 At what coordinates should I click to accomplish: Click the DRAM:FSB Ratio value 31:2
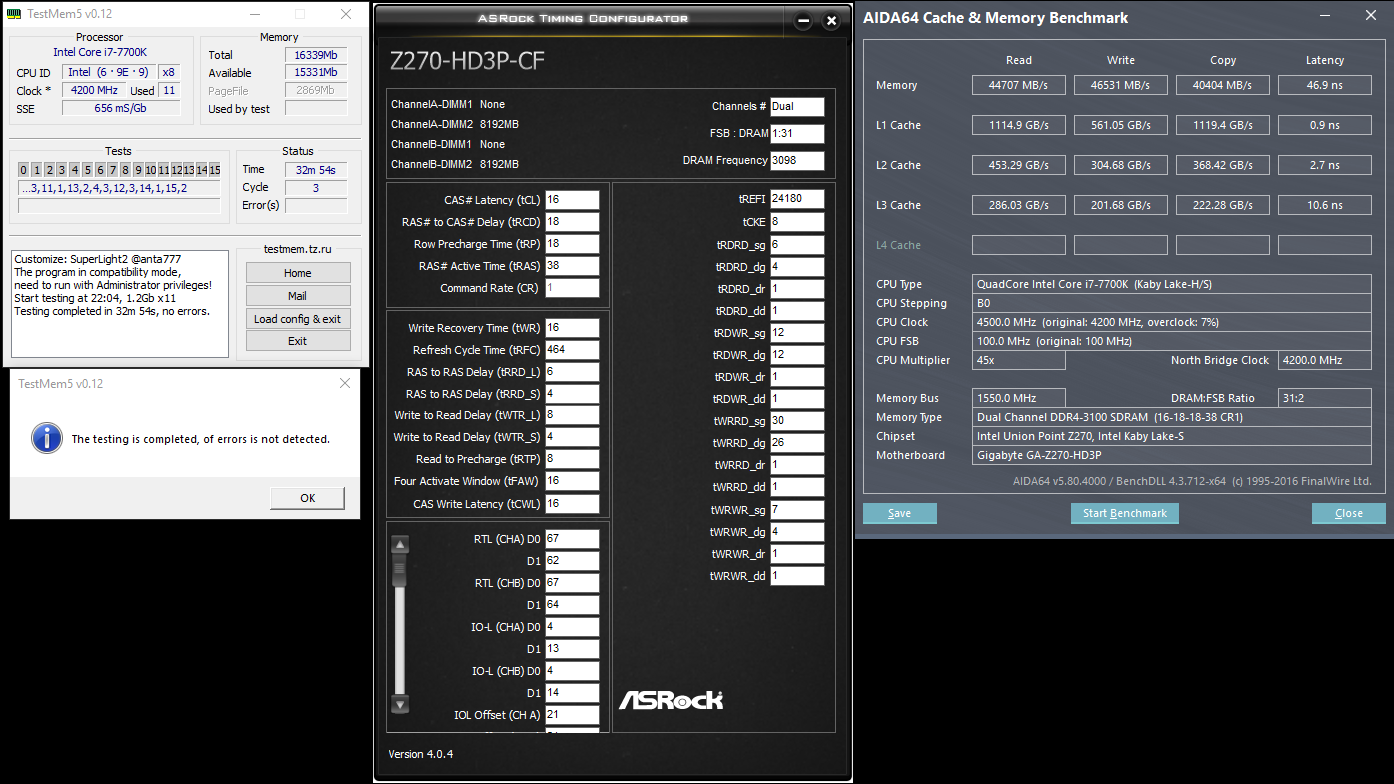click(x=1325, y=398)
